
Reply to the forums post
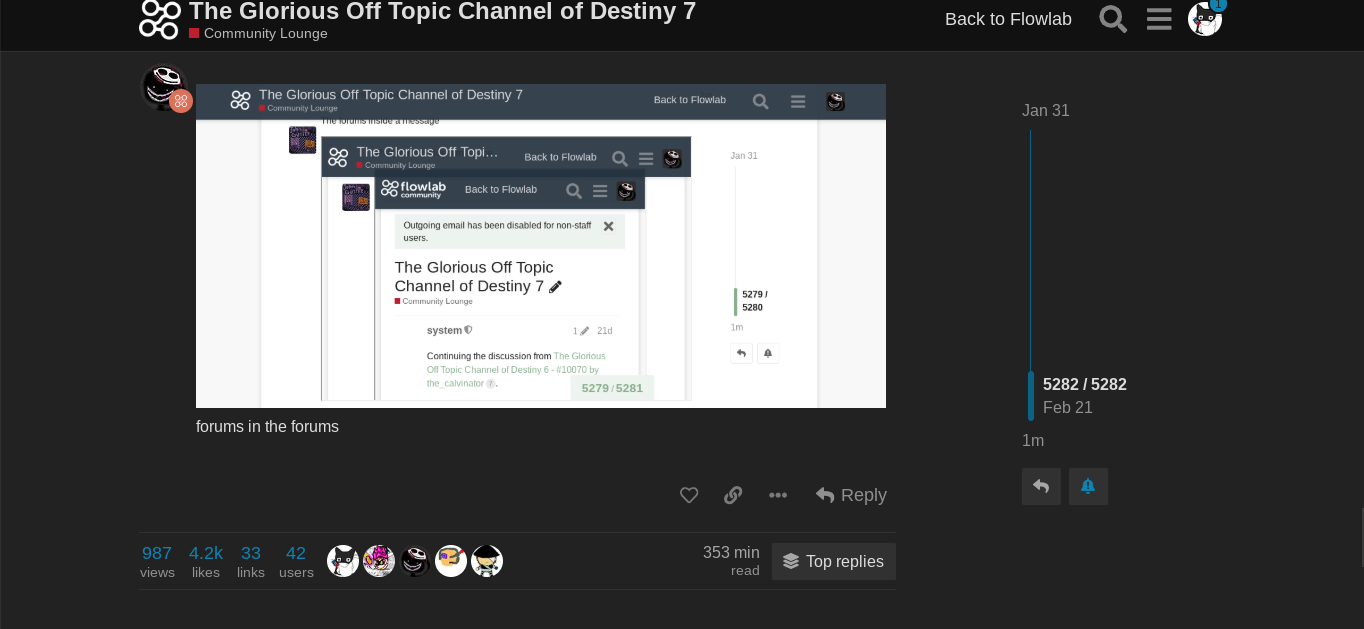pos(851,495)
